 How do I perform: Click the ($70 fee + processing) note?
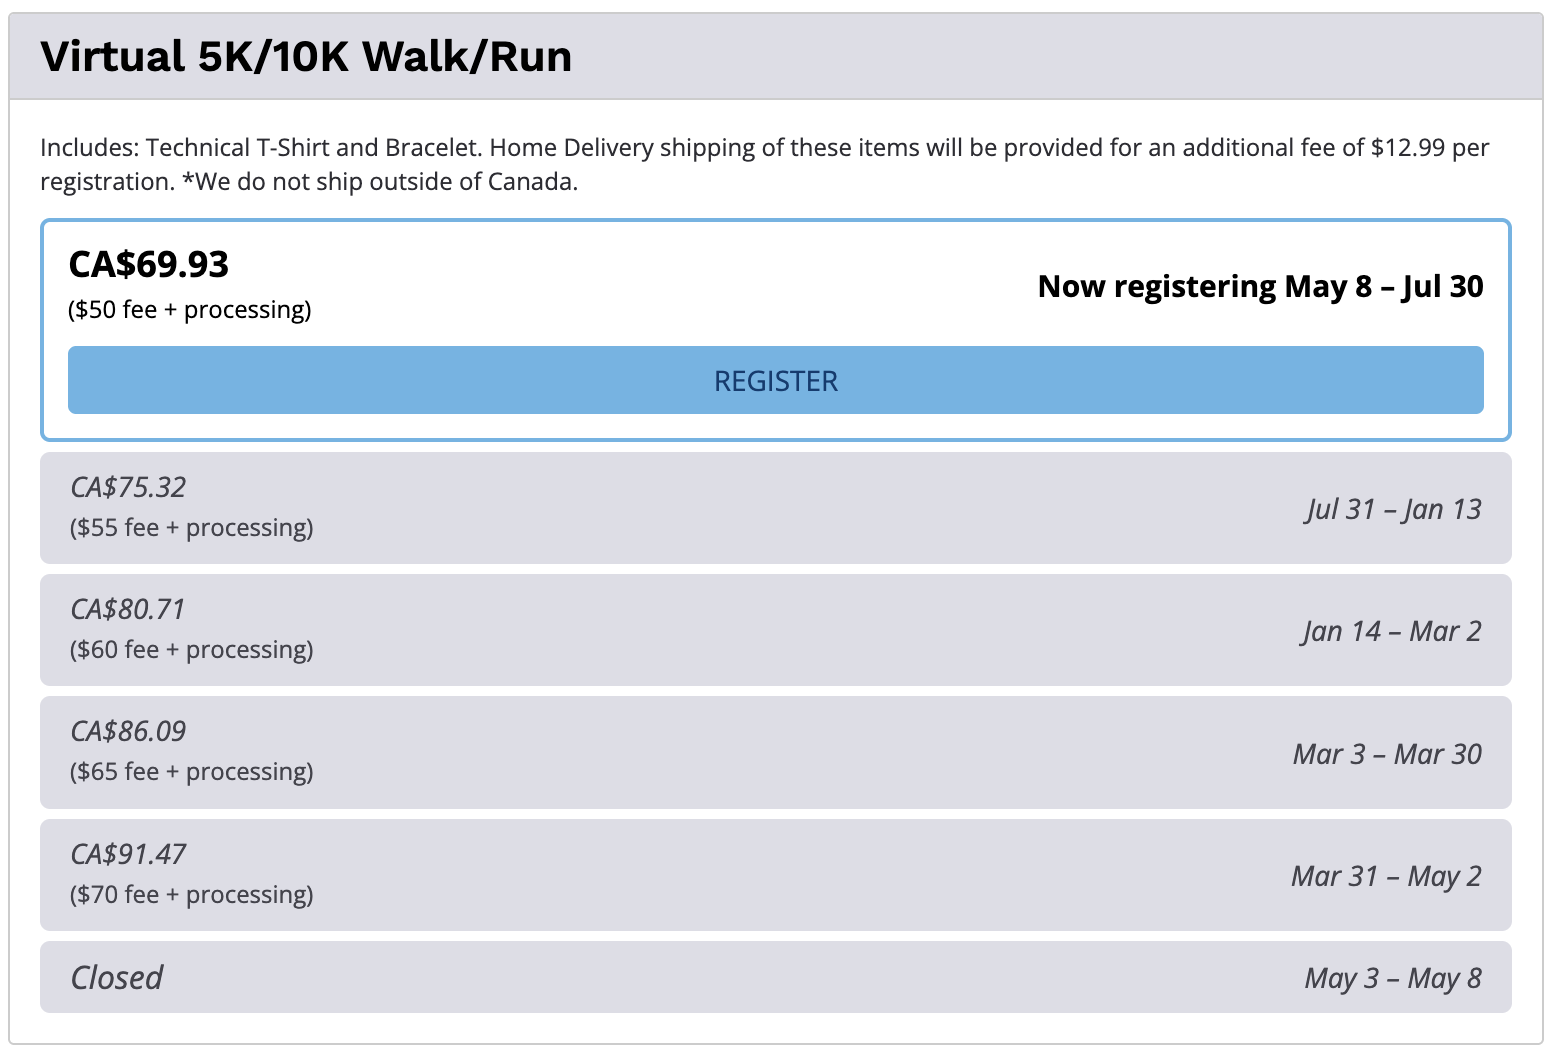tap(192, 894)
